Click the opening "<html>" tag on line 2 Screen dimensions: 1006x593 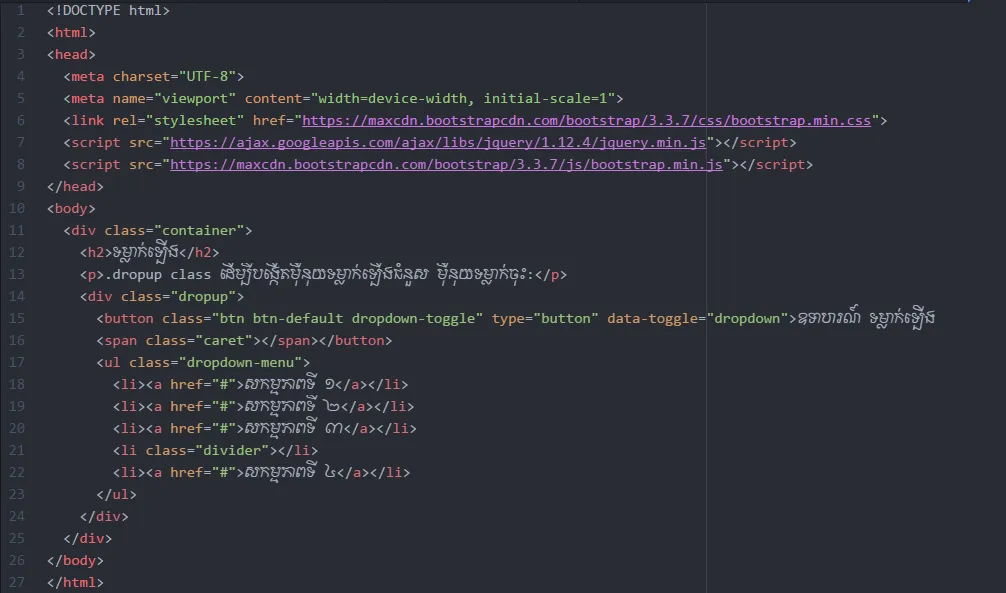point(71,32)
